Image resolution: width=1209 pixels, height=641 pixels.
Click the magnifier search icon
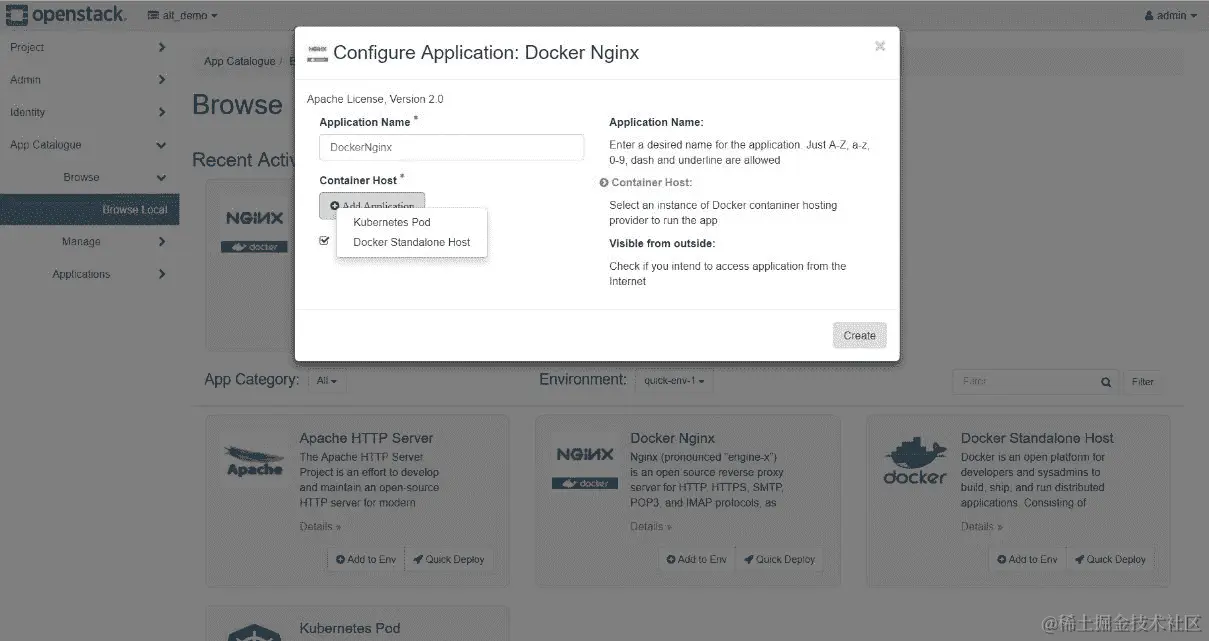pos(1106,382)
